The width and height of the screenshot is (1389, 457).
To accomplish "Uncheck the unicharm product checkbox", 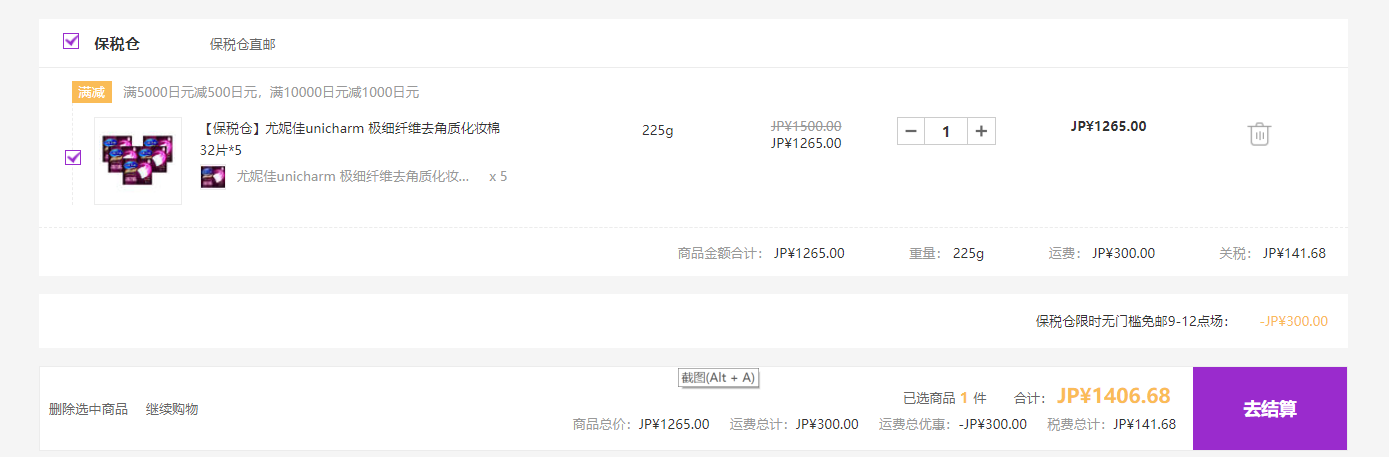I will pyautogui.click(x=73, y=157).
